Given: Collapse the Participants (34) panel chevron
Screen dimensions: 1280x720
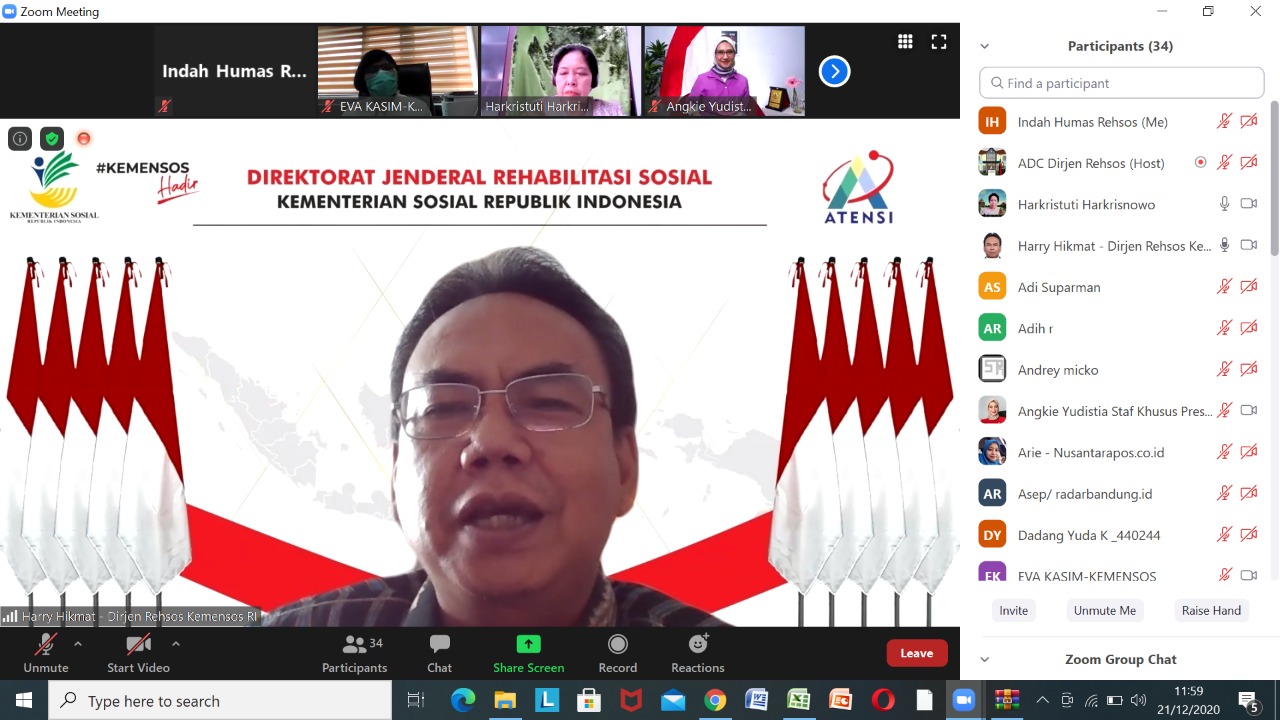Looking at the screenshot, I should (x=985, y=46).
